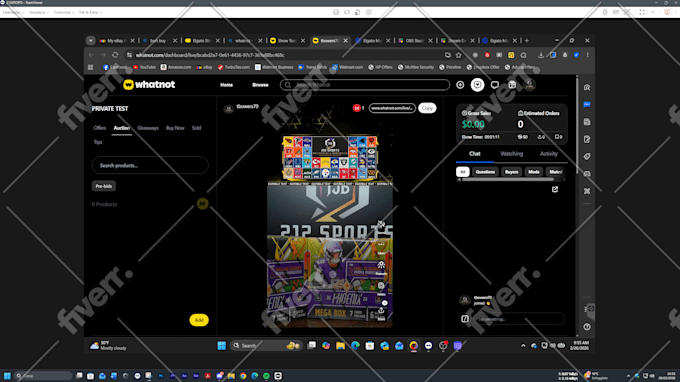The height and width of the screenshot is (382, 680).
Task: Click the crossed tools icon in right sidebar
Action: [587, 191]
